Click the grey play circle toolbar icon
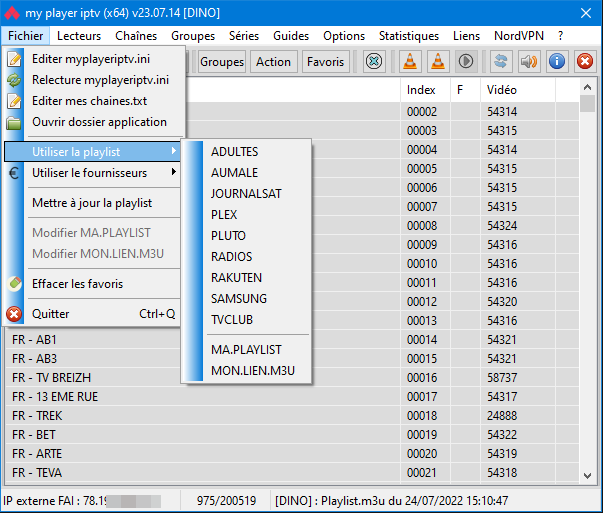 (466, 62)
